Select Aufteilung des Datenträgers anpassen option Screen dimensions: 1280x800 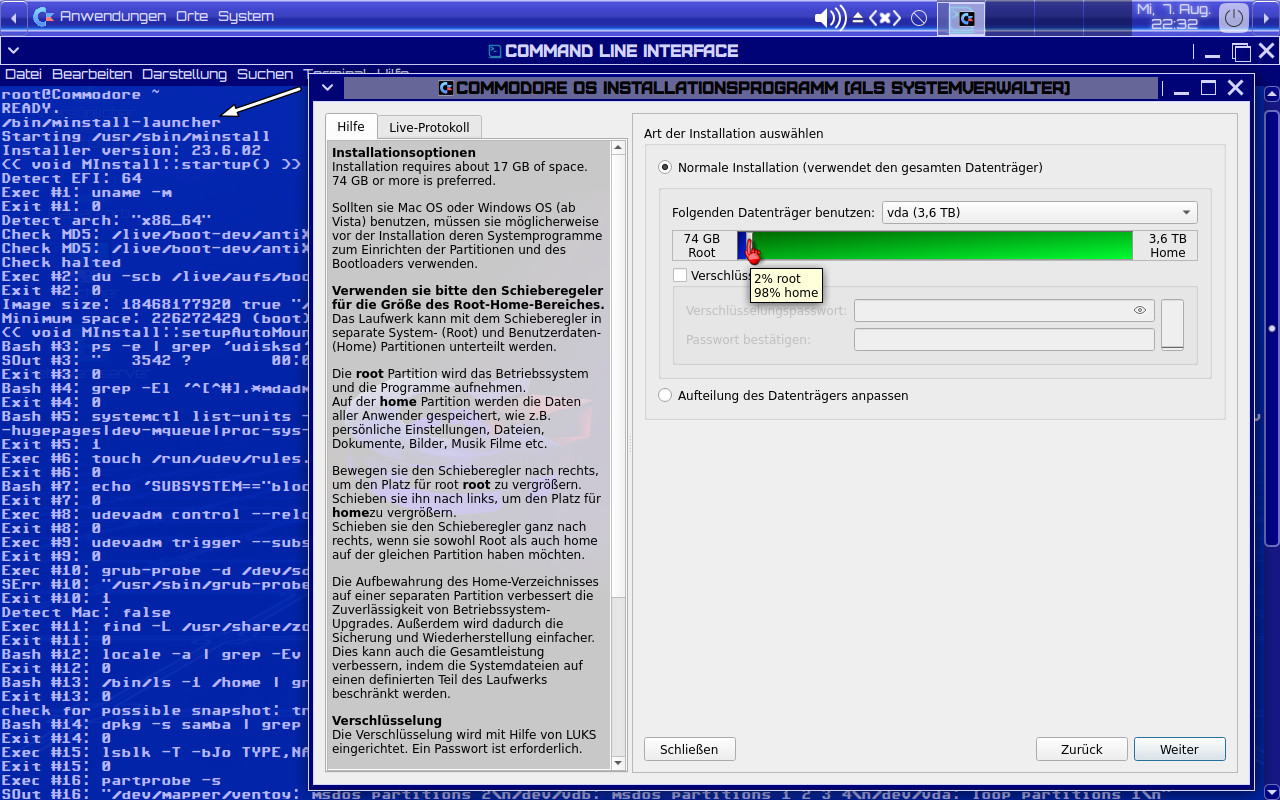click(665, 395)
